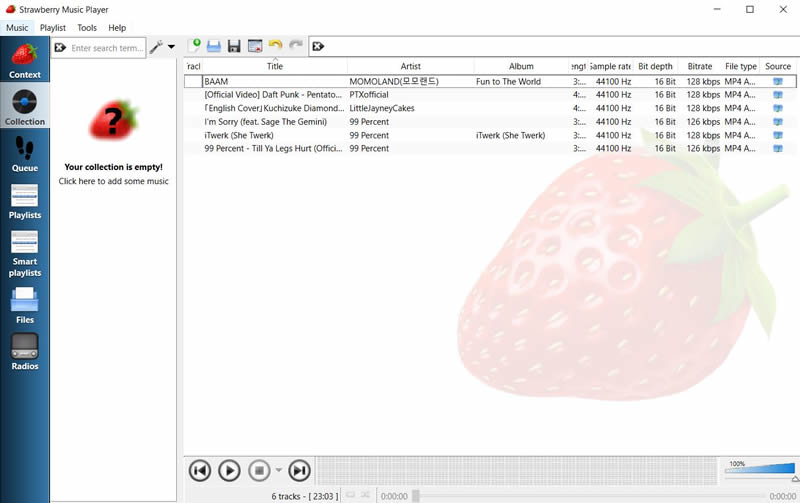The image size is (800, 503).
Task: Select the Kuchizuke Diamond English Cover track
Action: pos(273,108)
